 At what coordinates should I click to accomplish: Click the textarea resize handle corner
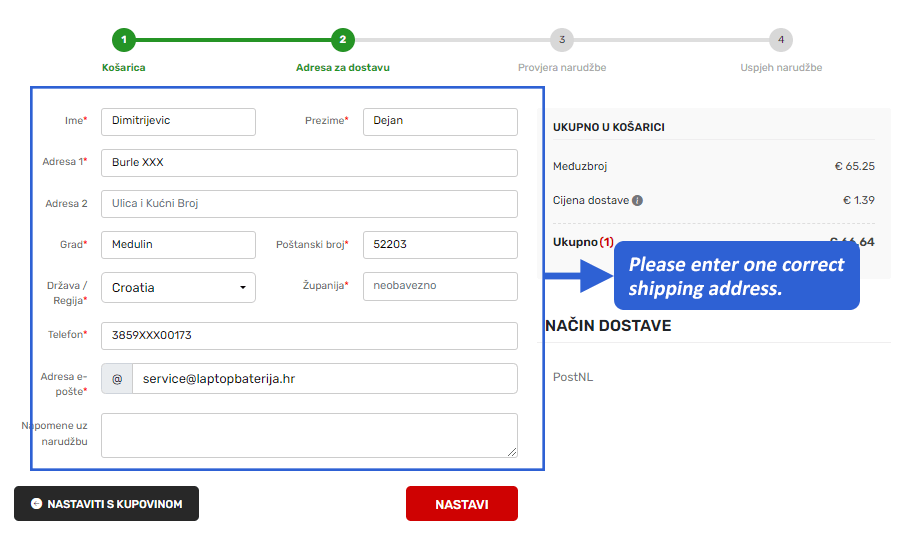(x=513, y=453)
